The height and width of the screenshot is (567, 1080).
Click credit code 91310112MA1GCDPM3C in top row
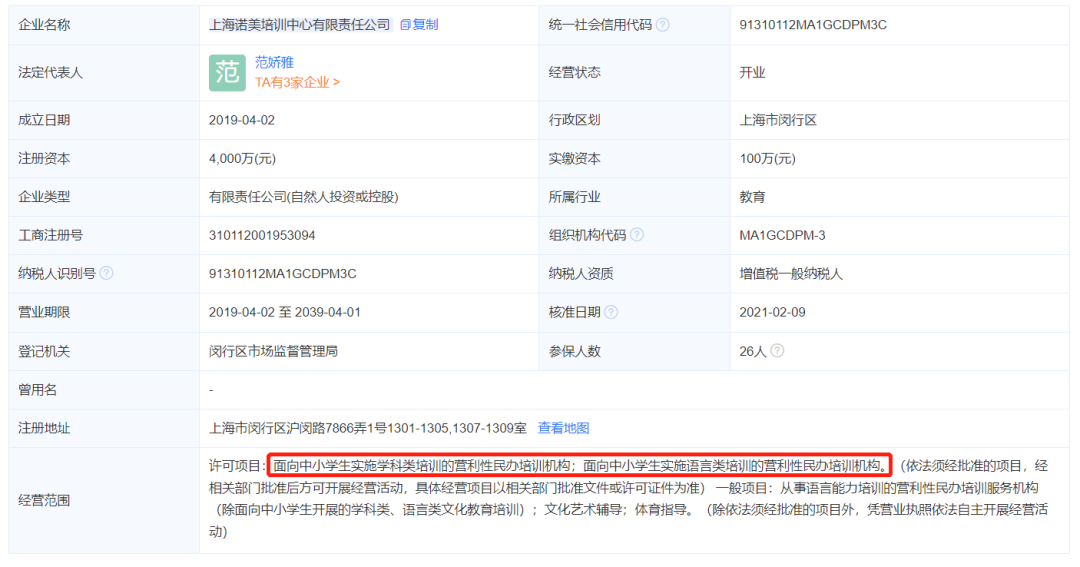(x=813, y=25)
